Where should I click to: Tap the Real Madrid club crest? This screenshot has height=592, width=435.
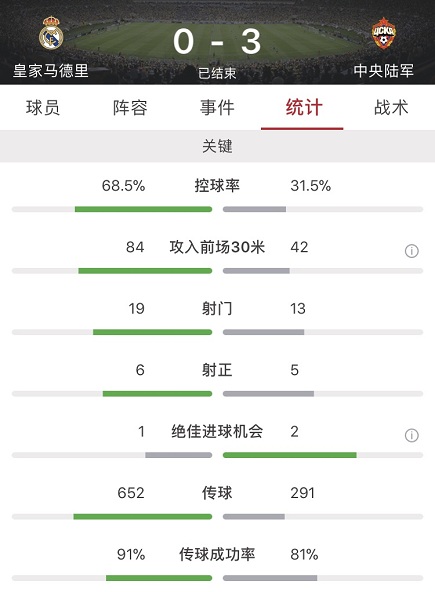click(x=51, y=32)
